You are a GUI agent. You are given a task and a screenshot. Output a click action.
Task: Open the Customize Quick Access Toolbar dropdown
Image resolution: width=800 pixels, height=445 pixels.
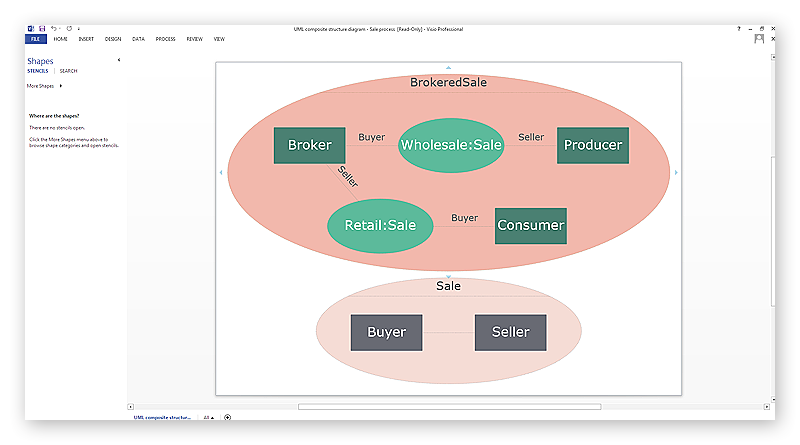79,29
